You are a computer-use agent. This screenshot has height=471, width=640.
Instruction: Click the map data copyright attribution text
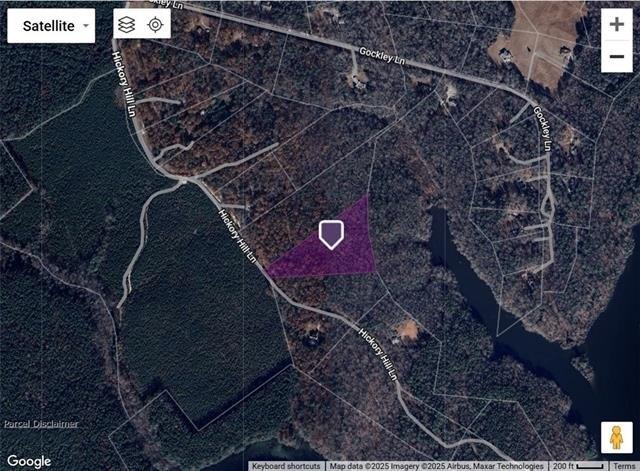click(436, 466)
